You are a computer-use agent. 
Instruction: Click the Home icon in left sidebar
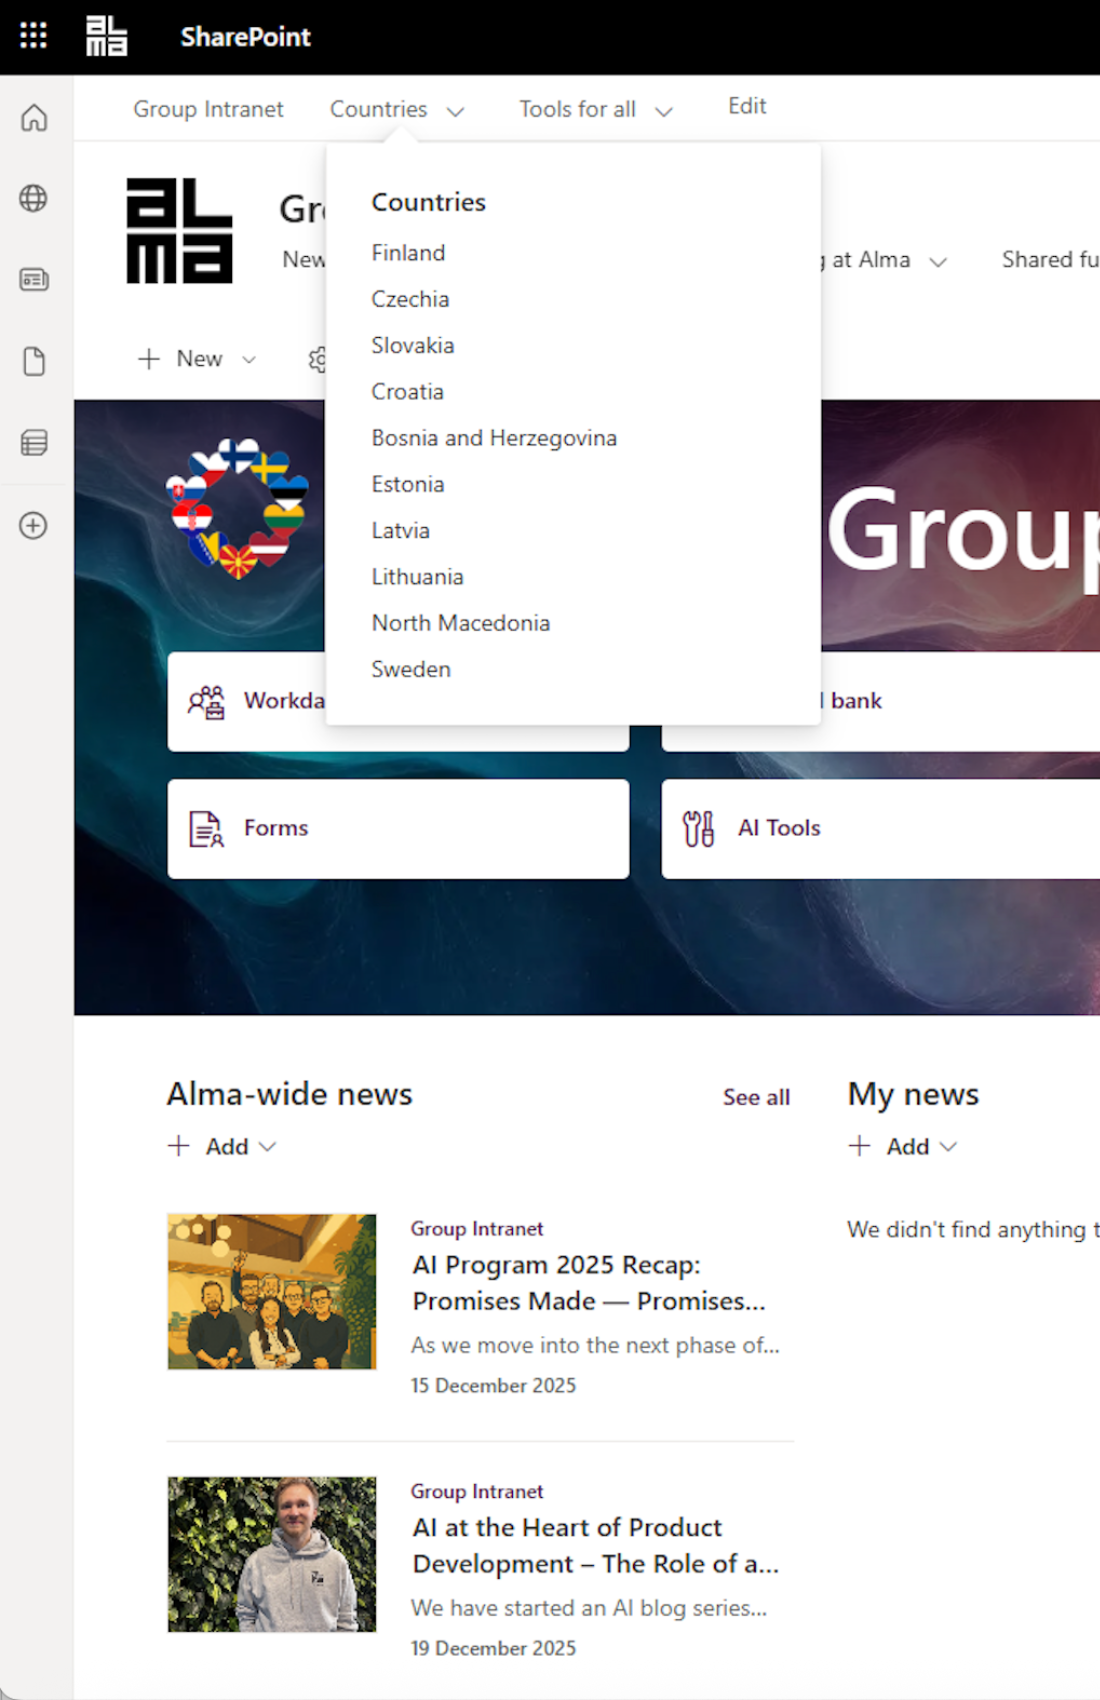tap(34, 118)
